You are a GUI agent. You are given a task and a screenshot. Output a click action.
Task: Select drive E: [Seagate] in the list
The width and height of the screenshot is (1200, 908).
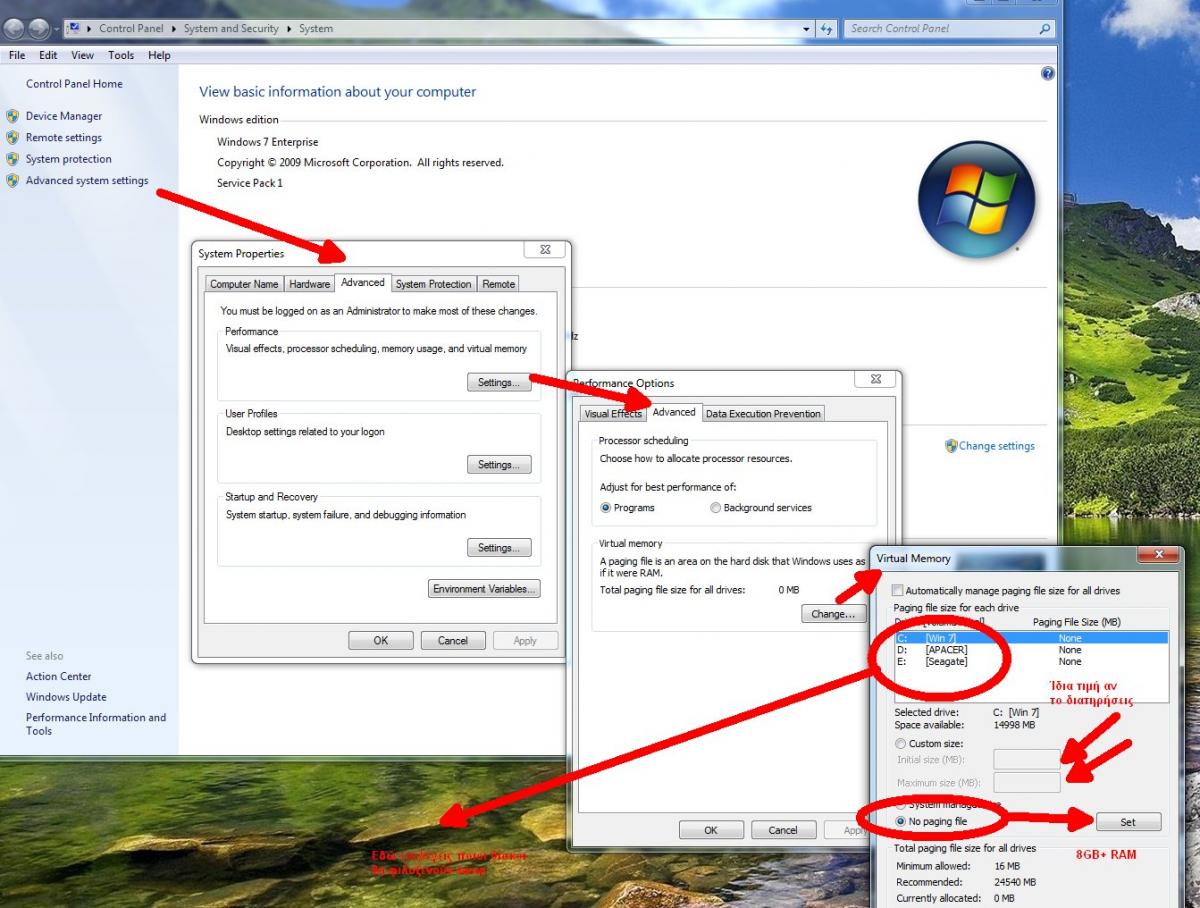[x=1031, y=662]
